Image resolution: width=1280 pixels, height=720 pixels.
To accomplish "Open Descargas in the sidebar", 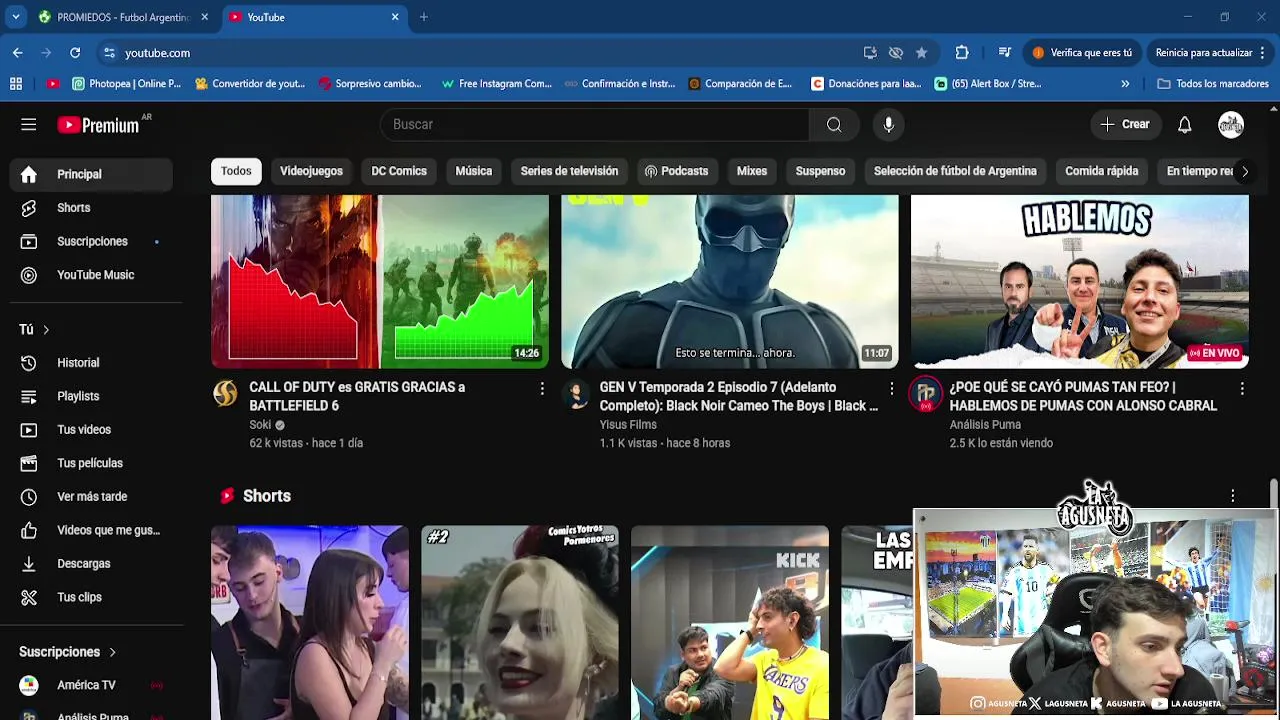I will click(x=92, y=564).
